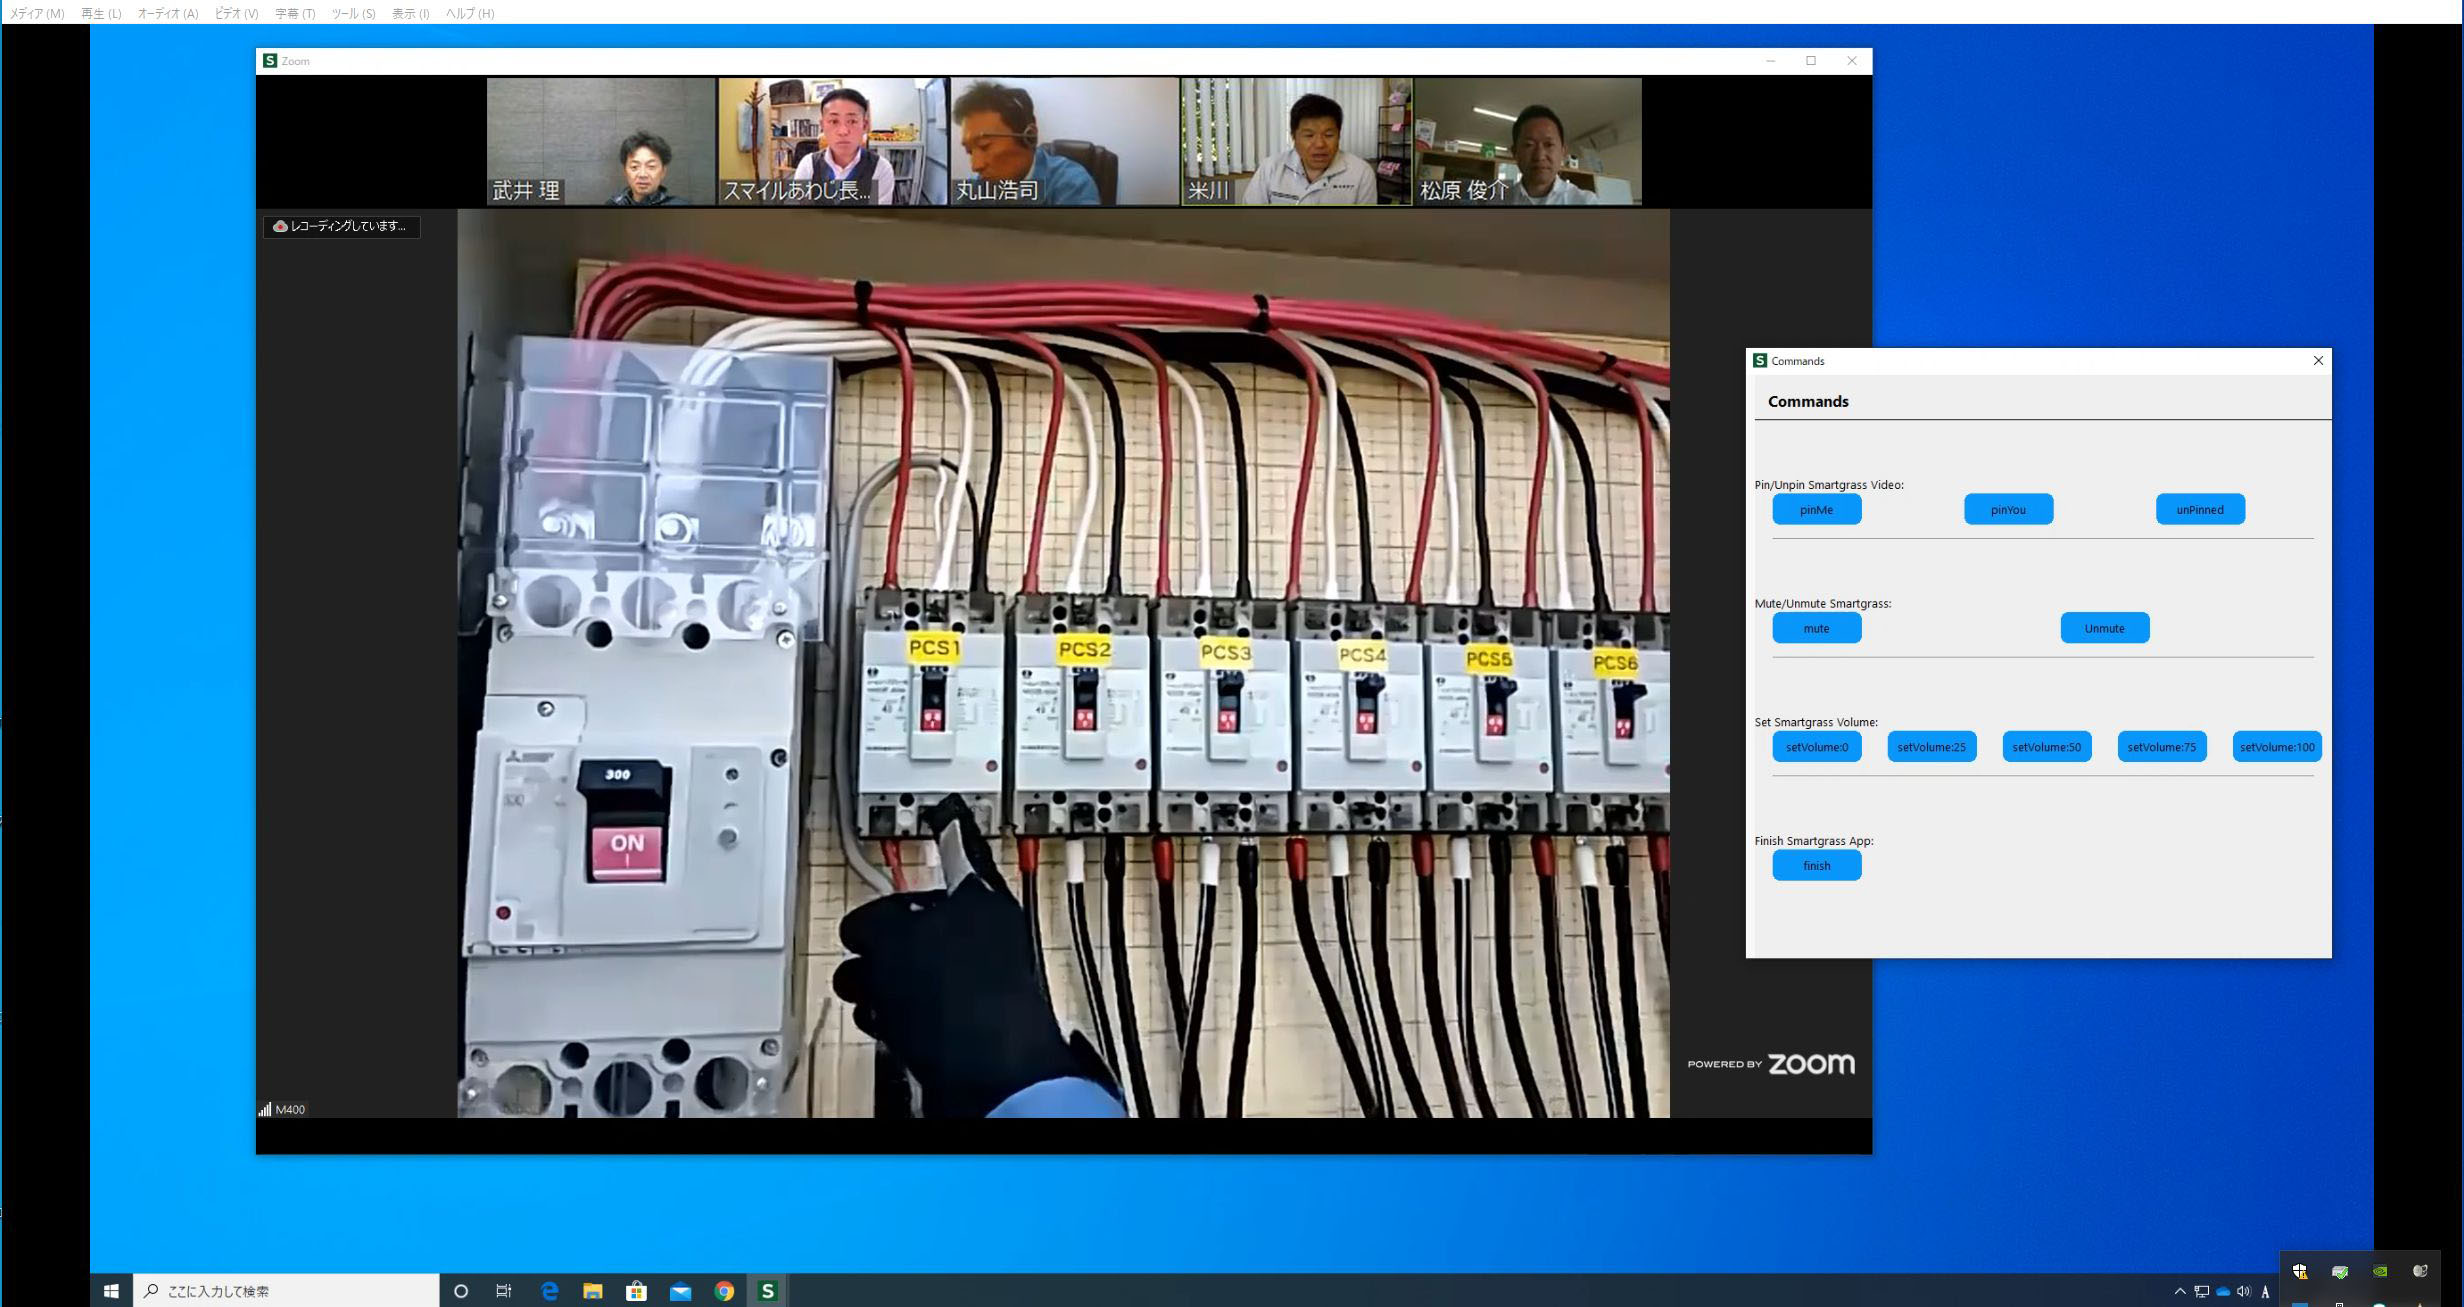The width and height of the screenshot is (2464, 1307).
Task: Open Task View from the taskbar
Action: click(504, 1291)
